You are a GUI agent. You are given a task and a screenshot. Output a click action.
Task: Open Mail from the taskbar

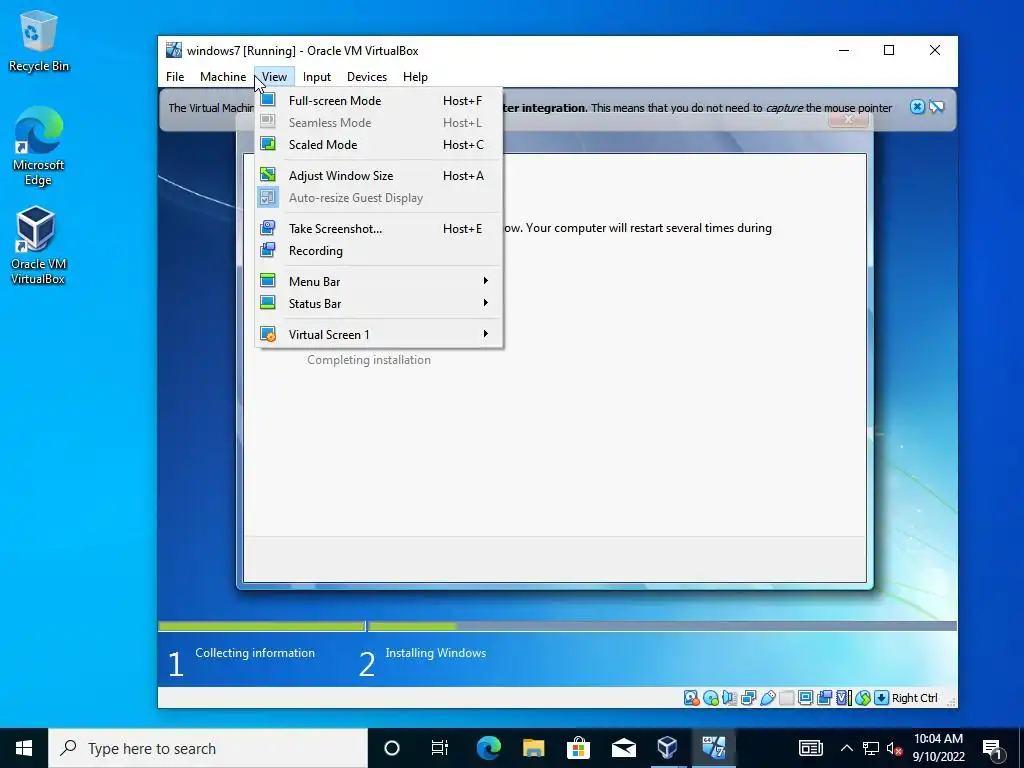pyautogui.click(x=624, y=748)
